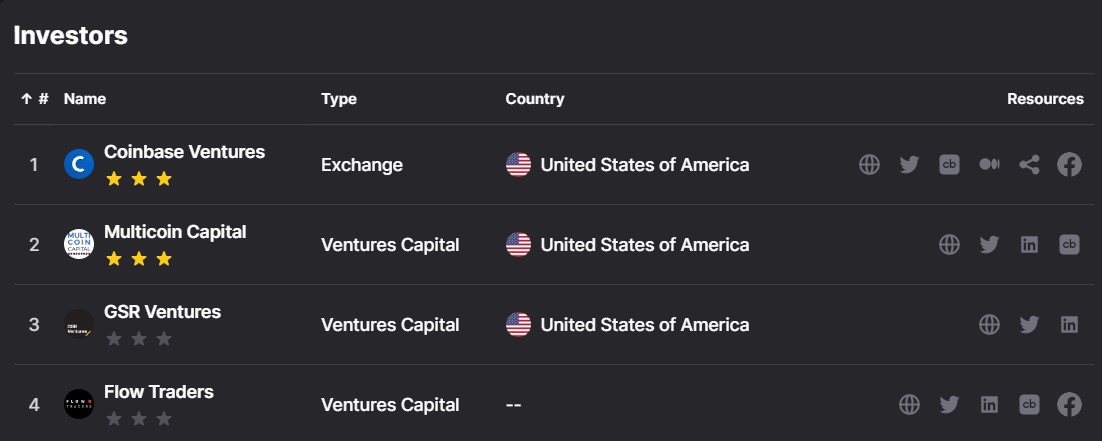Open Coinbase Ventures Twitter profile
This screenshot has height=441, width=1102.
(909, 165)
